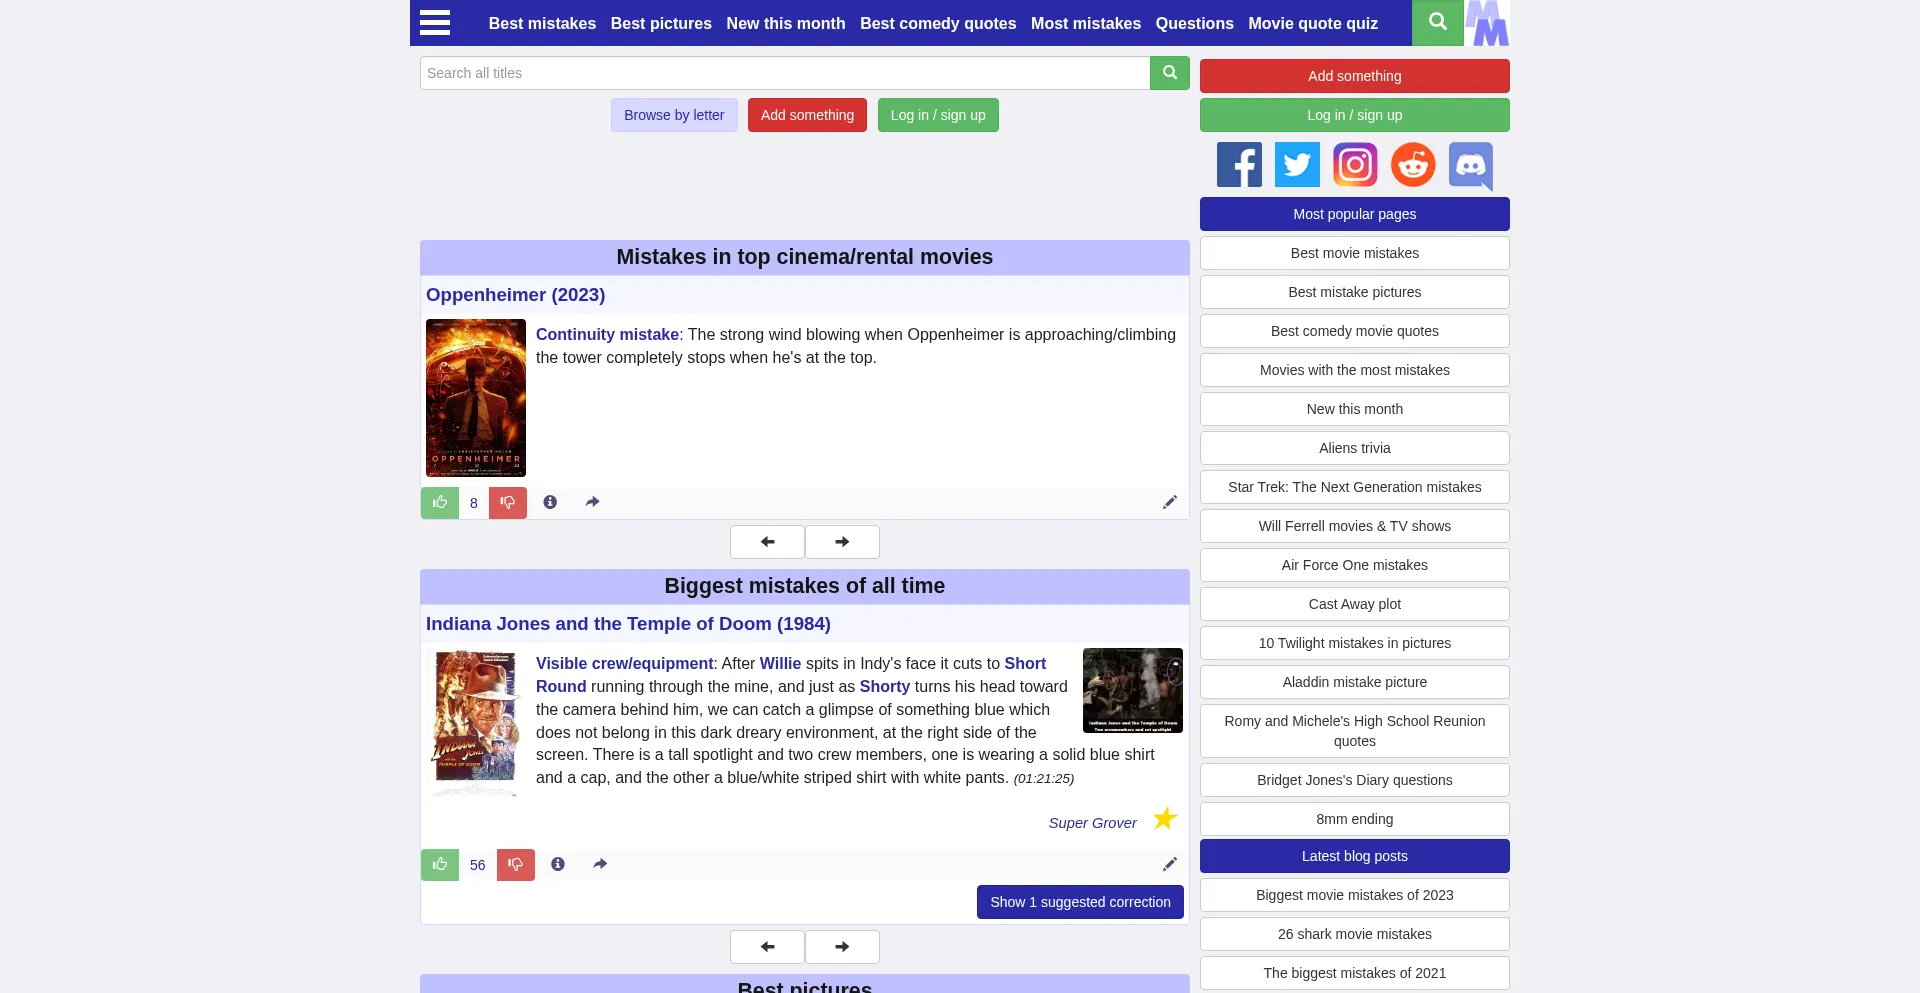Submit search with magnifier button beside title field
The width and height of the screenshot is (1920, 993).
pos(1170,73)
